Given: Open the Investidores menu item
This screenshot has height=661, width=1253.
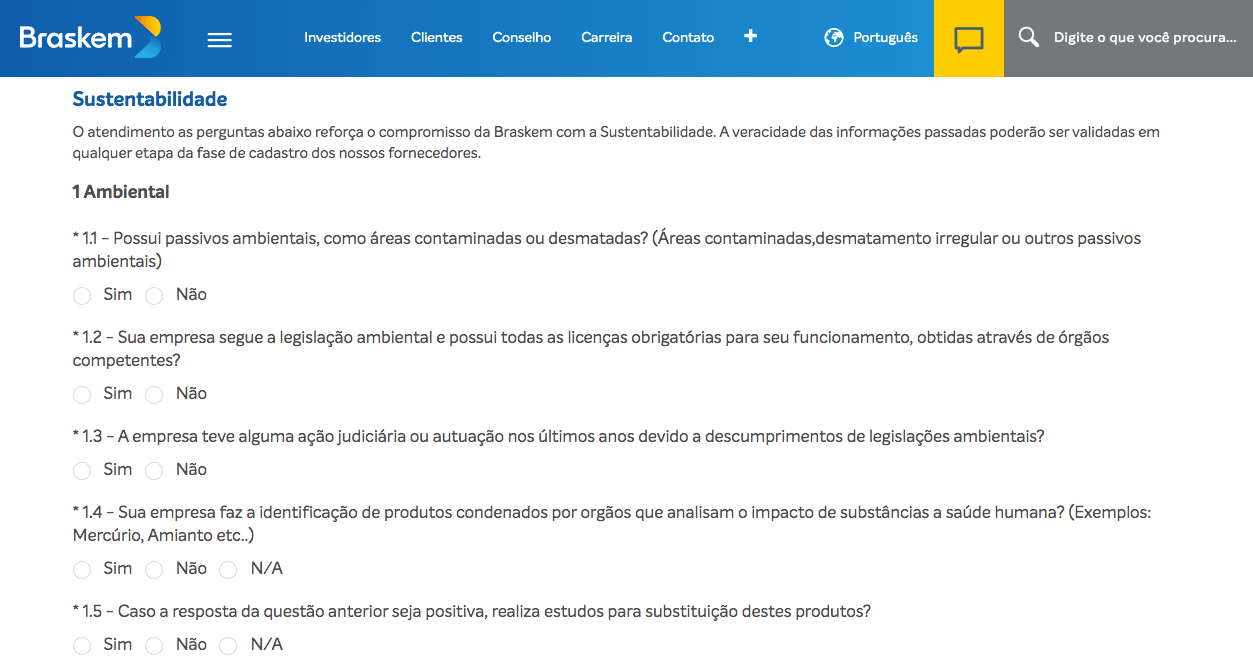Looking at the screenshot, I should (342, 38).
